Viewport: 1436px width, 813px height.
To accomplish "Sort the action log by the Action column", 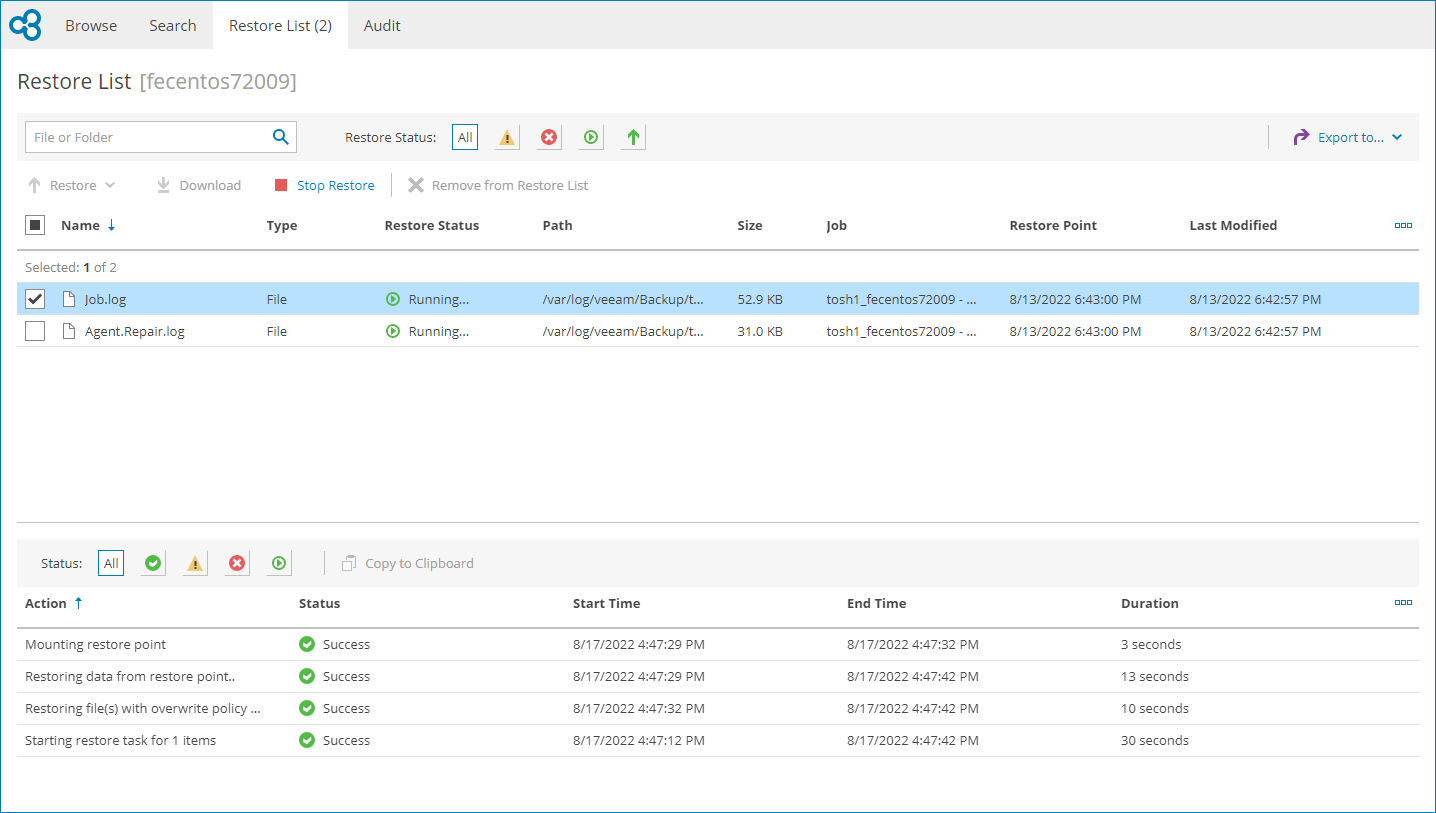I will coord(46,603).
